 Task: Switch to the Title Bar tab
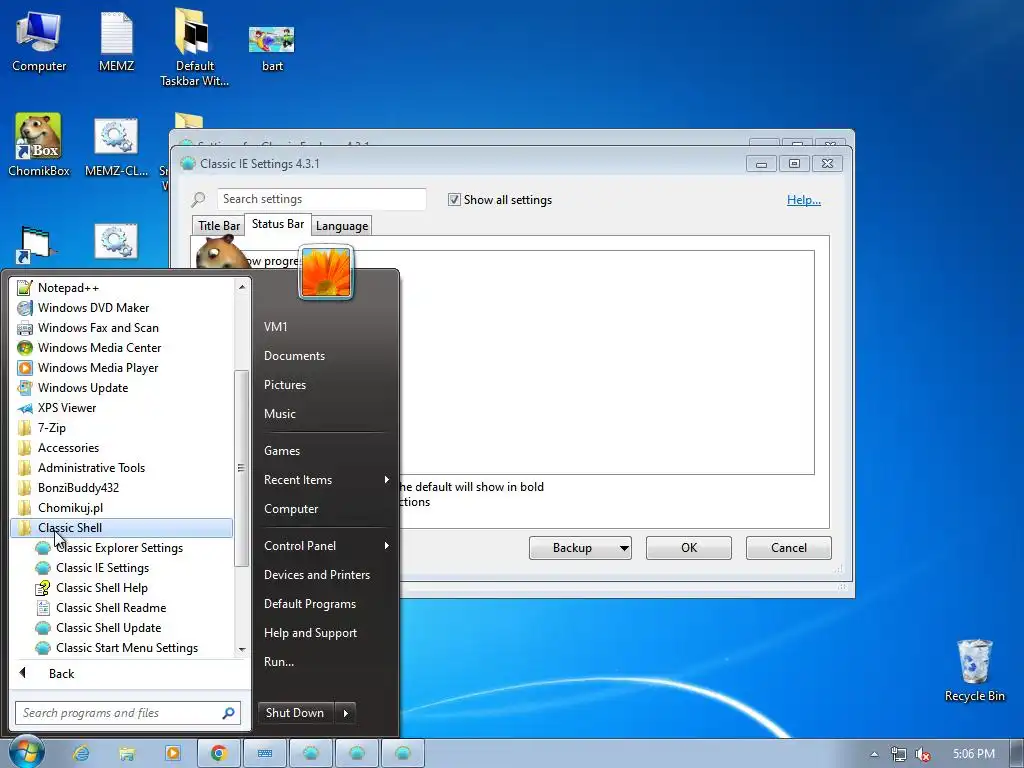(x=218, y=225)
